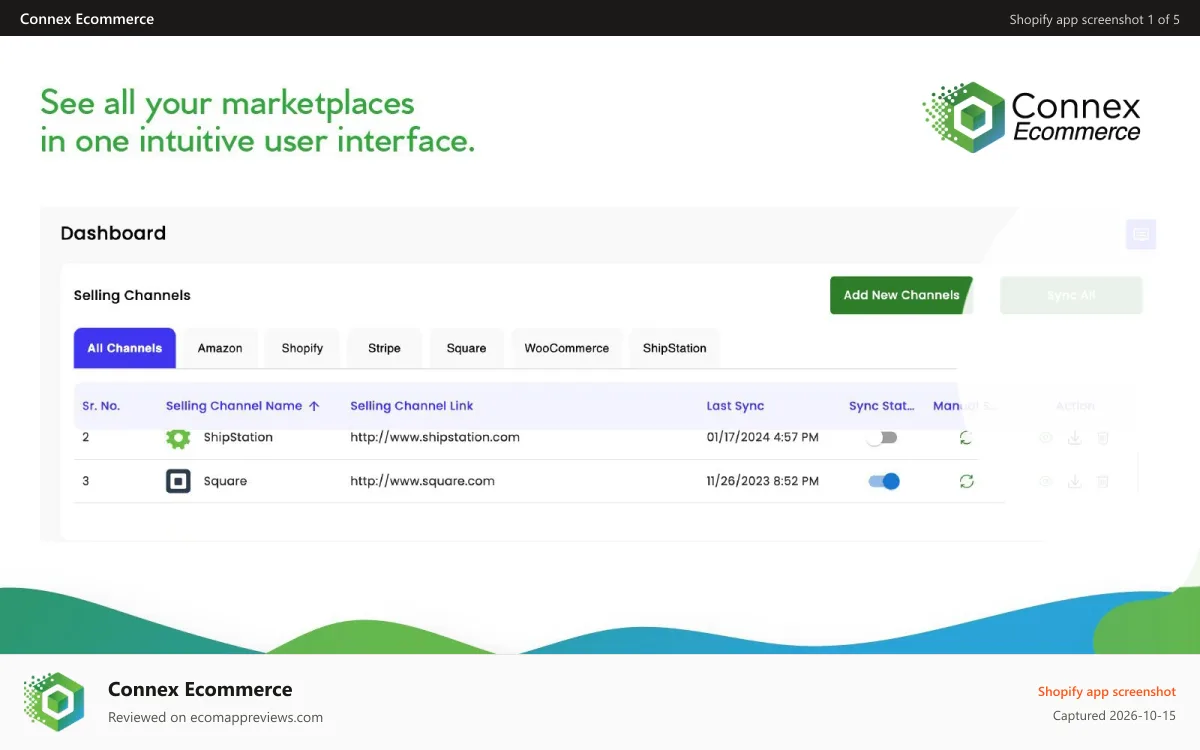Click the 01/17/2024 4:57 PM sync date

pyautogui.click(x=762, y=437)
